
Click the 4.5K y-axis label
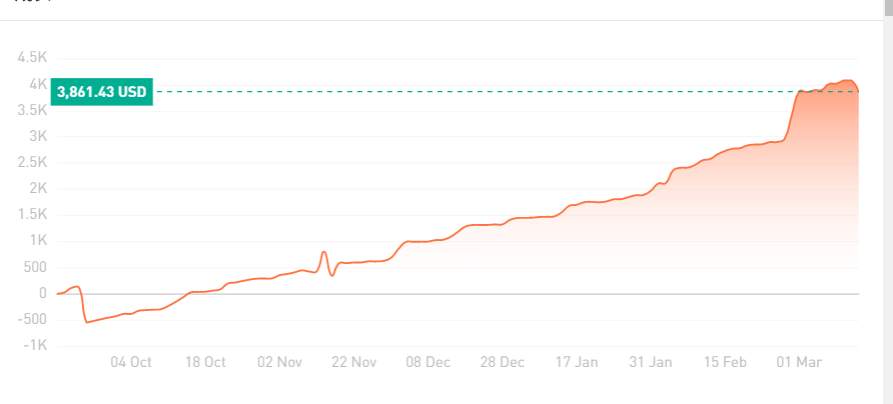point(32,58)
